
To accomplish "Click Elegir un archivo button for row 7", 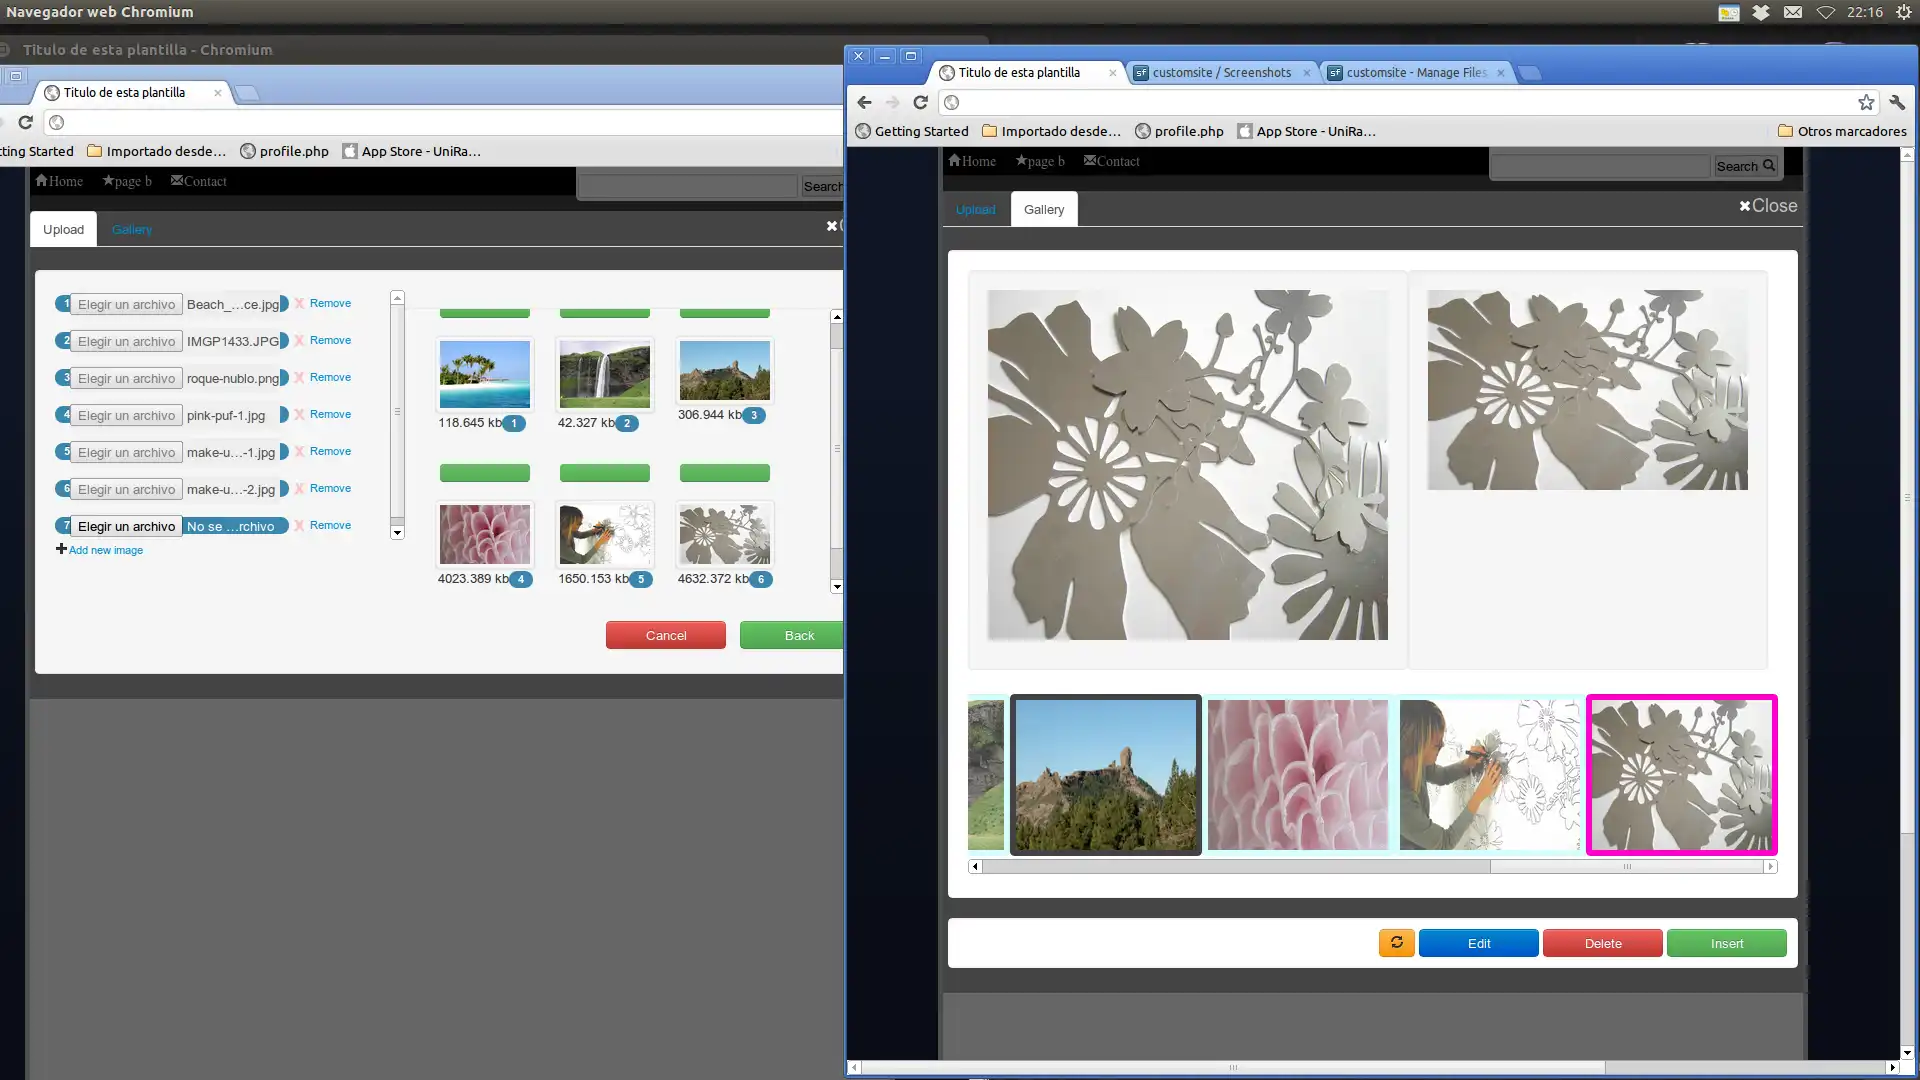I will (x=127, y=526).
